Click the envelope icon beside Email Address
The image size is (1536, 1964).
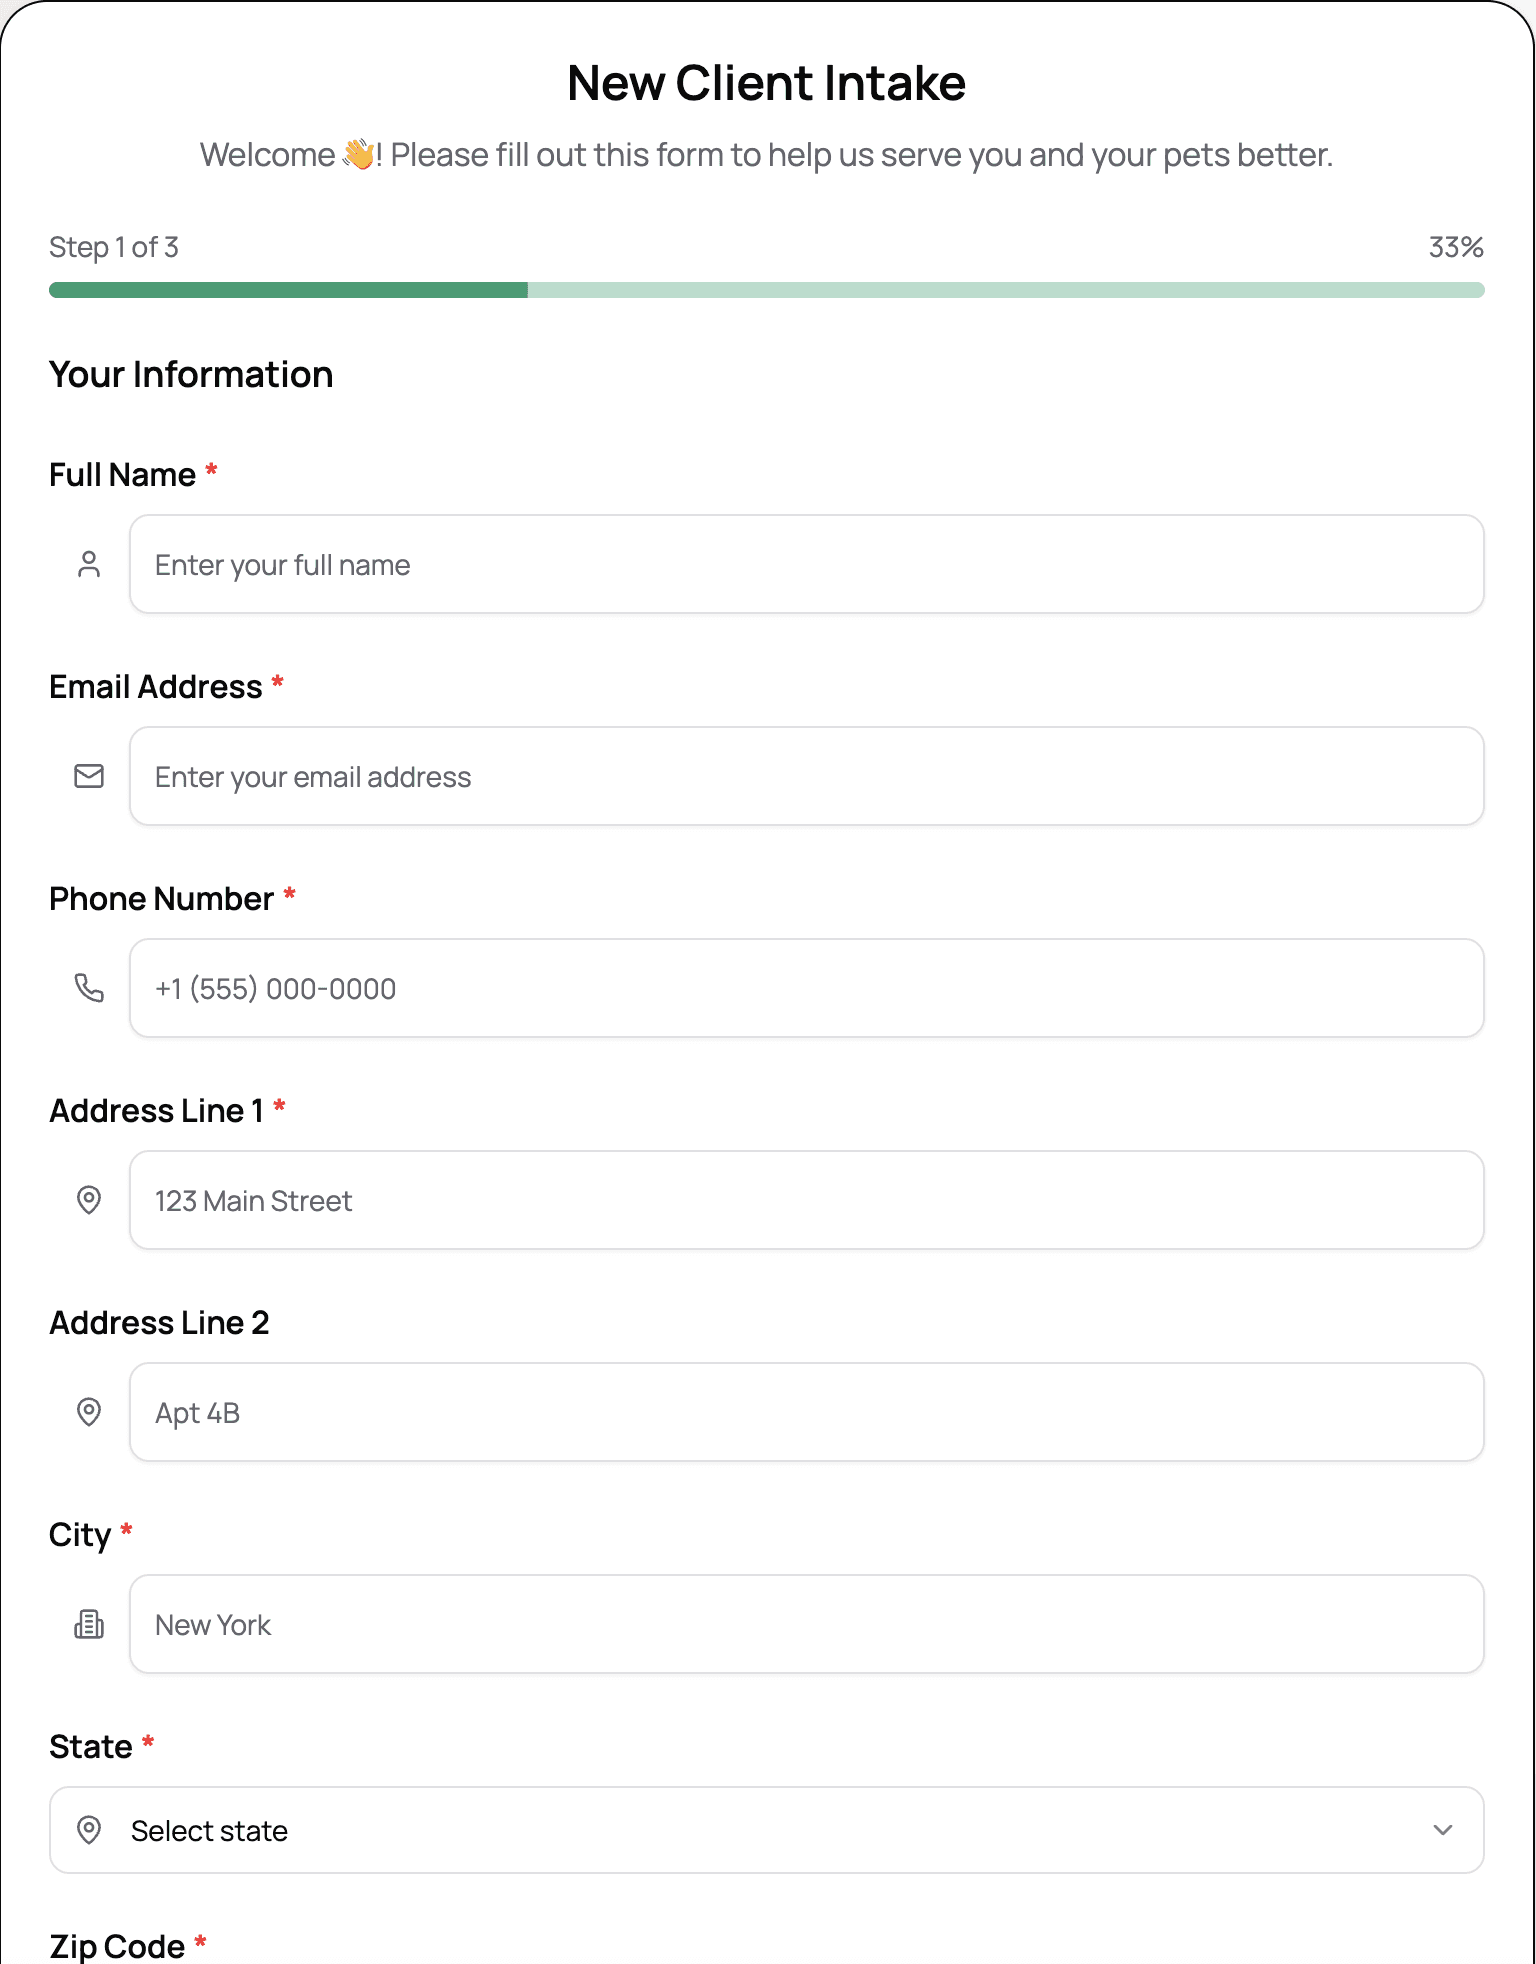pos(89,776)
